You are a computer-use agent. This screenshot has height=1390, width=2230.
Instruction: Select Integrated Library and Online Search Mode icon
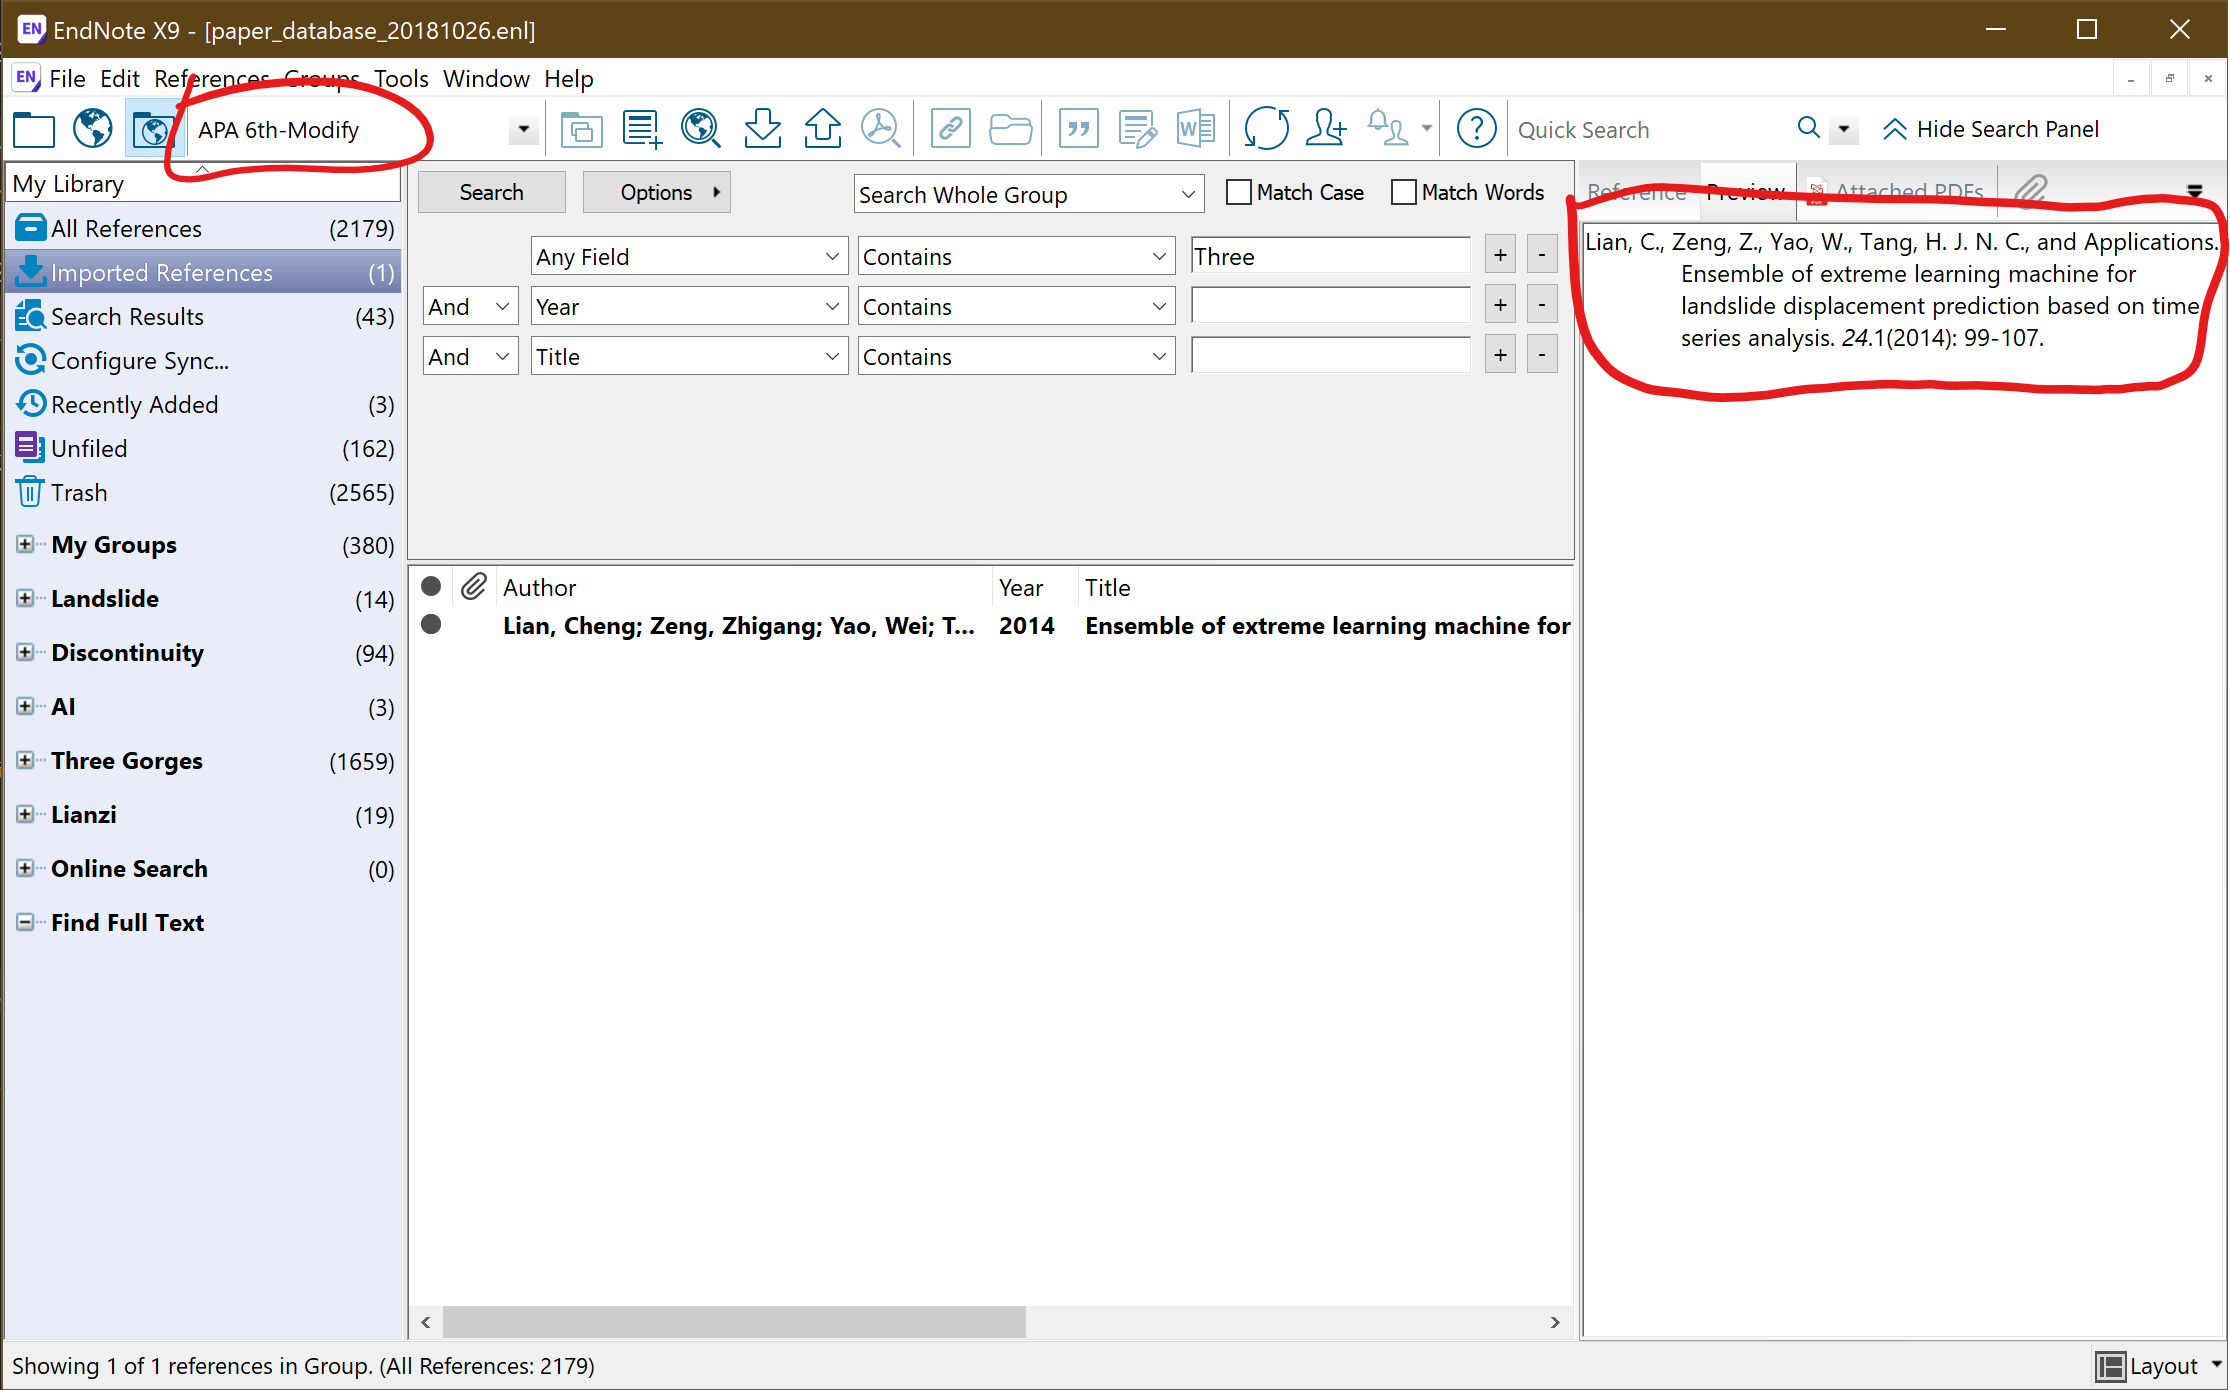tap(153, 130)
